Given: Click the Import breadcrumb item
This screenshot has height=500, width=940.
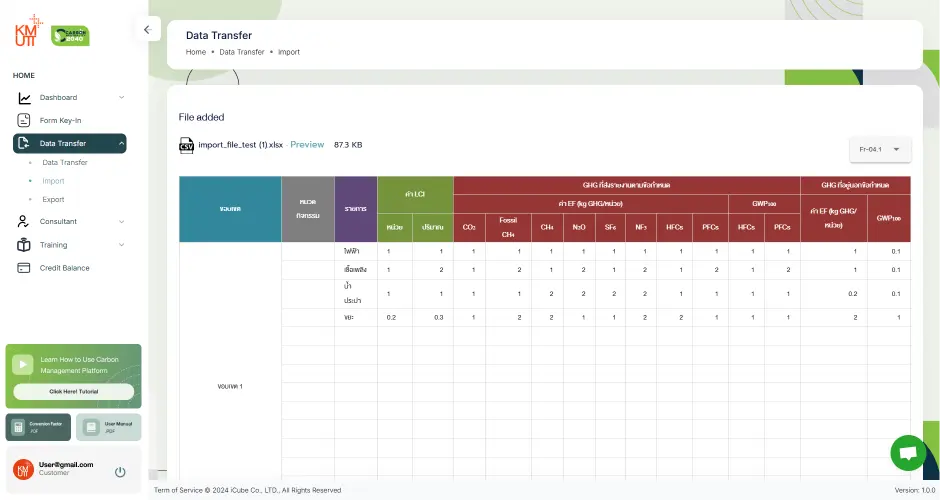Looking at the screenshot, I should (x=288, y=52).
